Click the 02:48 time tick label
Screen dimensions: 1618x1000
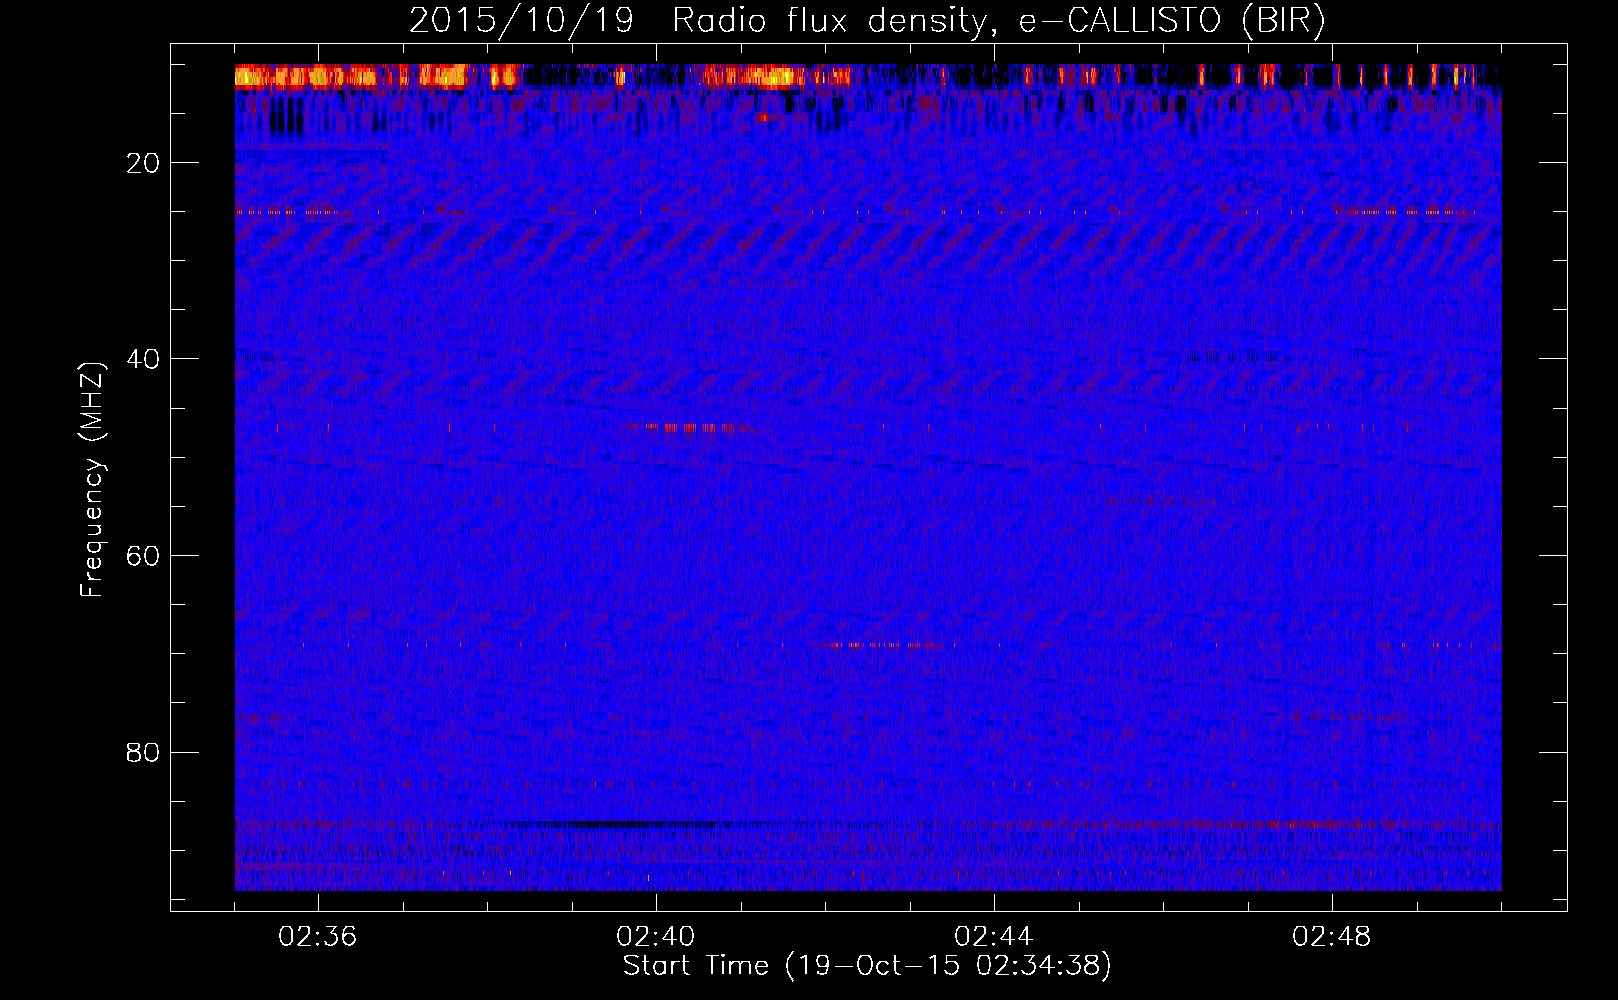click(1332, 937)
